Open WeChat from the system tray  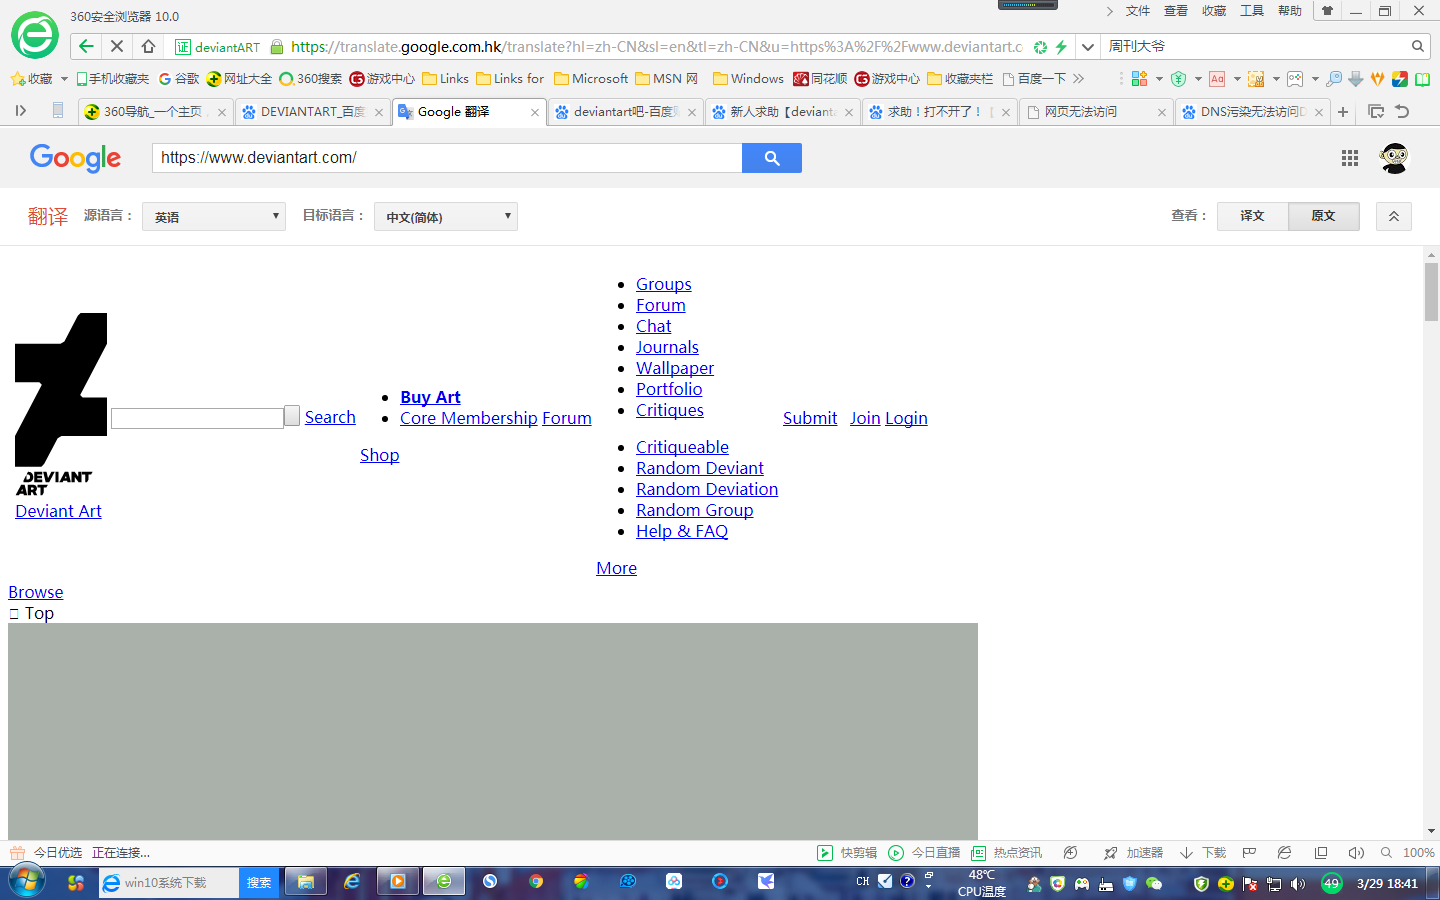point(1154,884)
